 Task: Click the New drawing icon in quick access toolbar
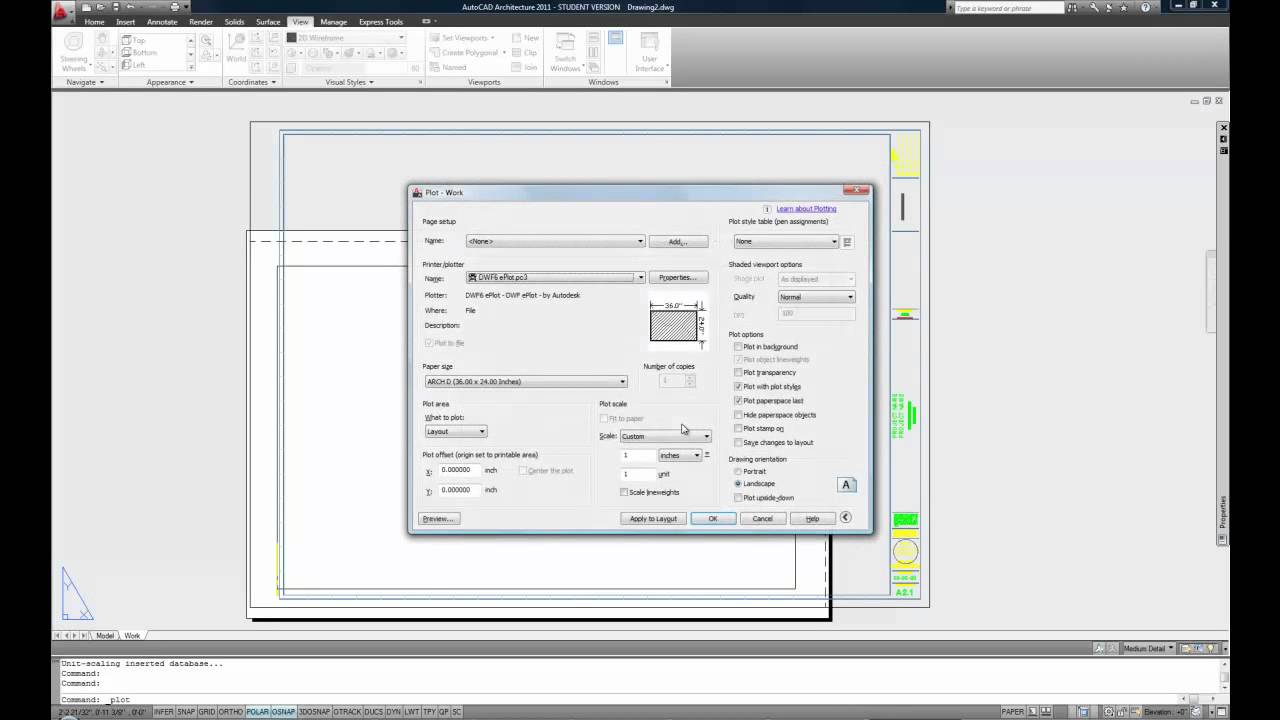point(87,7)
